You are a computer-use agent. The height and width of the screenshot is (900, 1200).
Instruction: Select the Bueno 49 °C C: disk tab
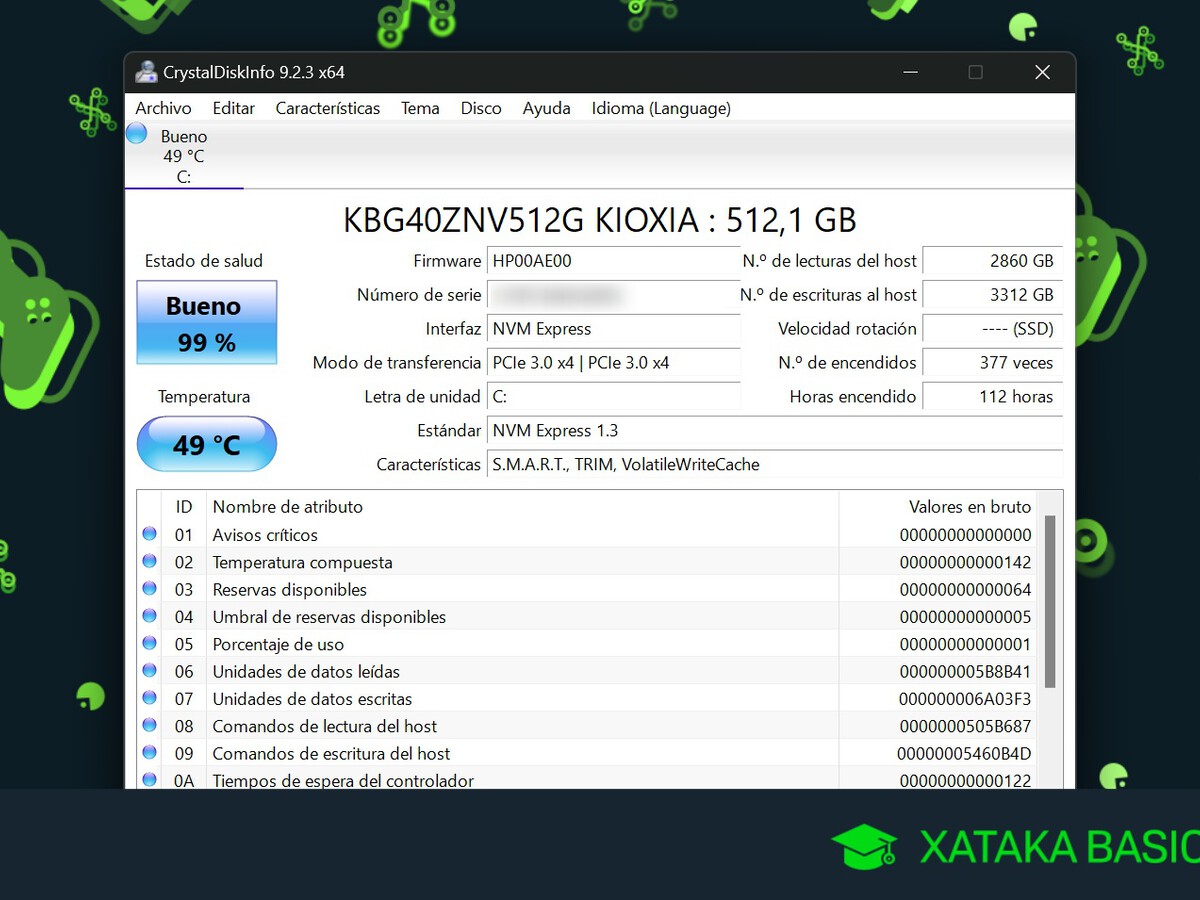(183, 156)
